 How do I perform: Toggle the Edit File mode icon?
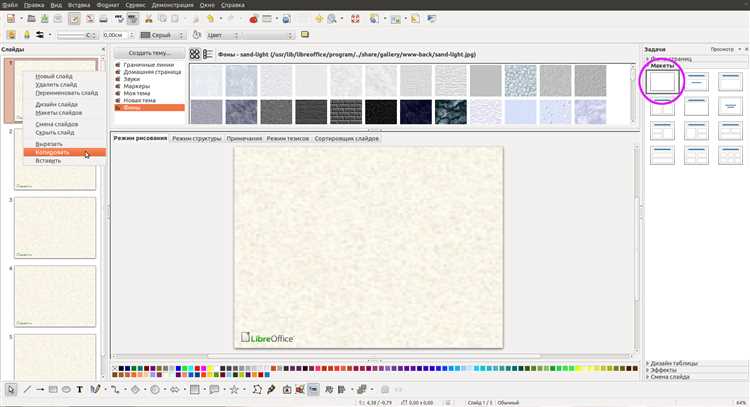74,19
